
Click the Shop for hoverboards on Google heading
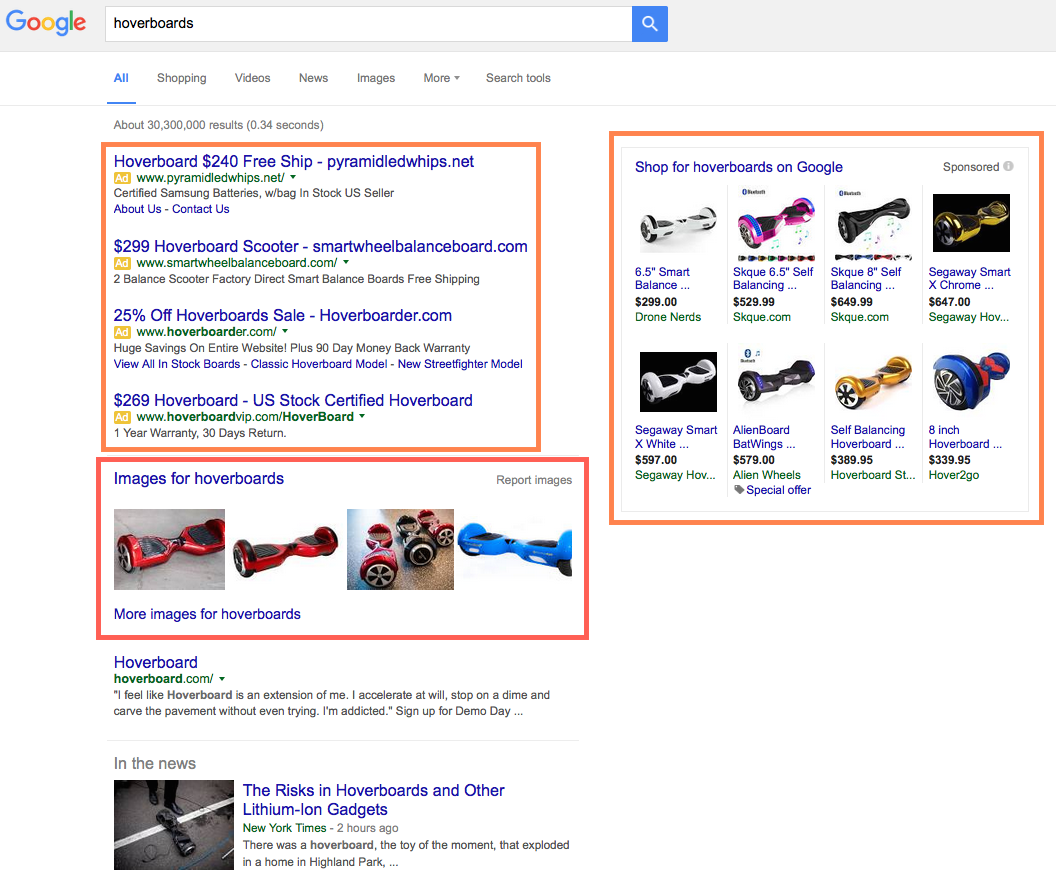739,167
